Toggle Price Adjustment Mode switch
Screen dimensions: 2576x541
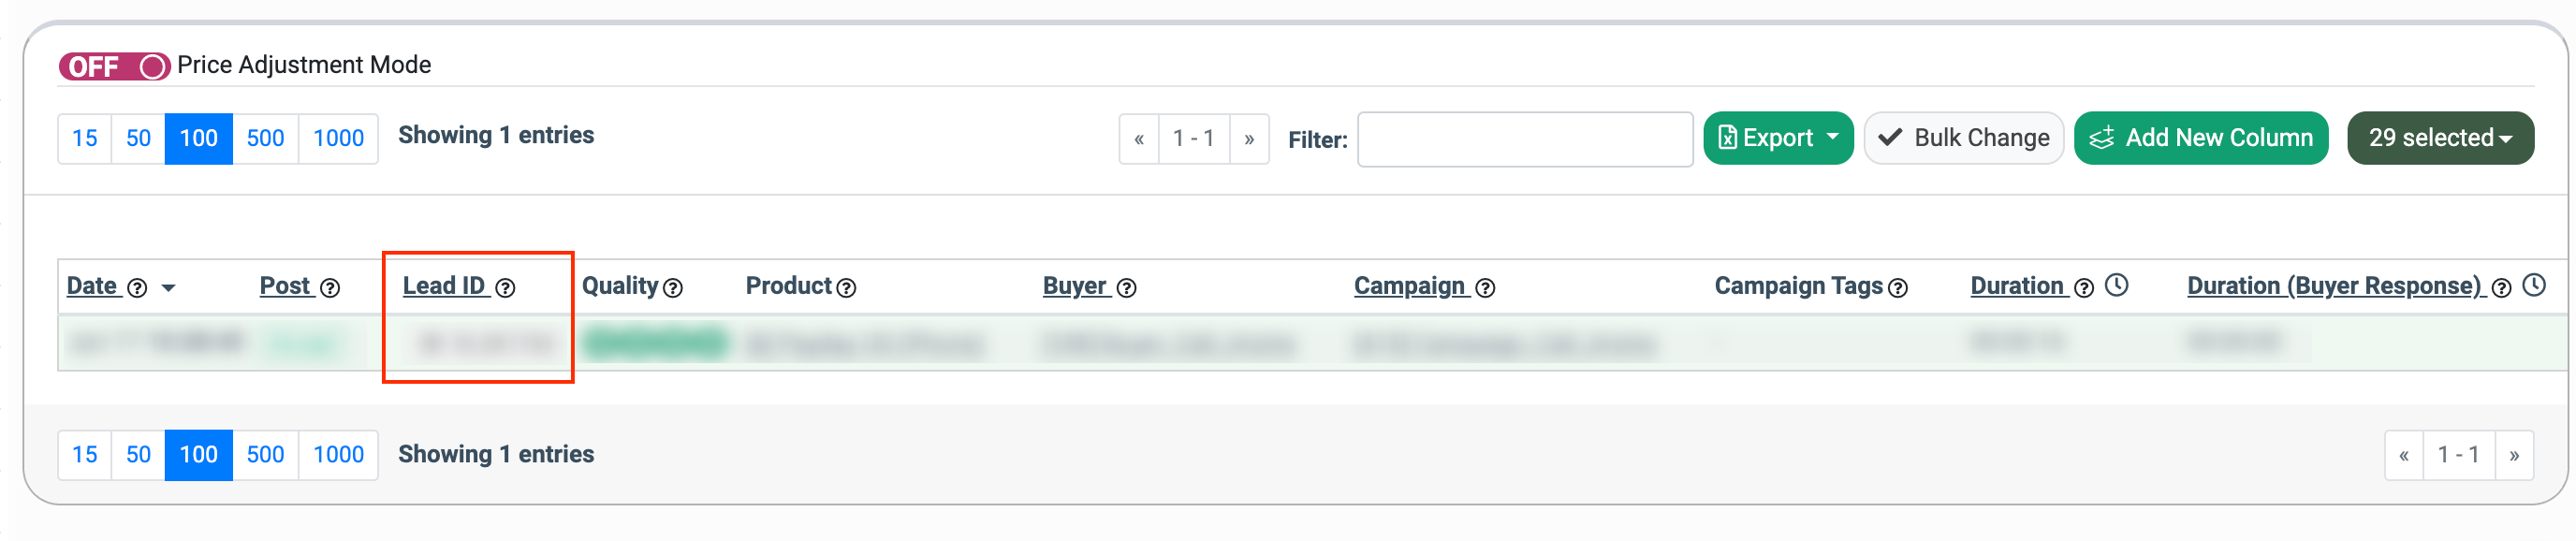pyautogui.click(x=114, y=66)
